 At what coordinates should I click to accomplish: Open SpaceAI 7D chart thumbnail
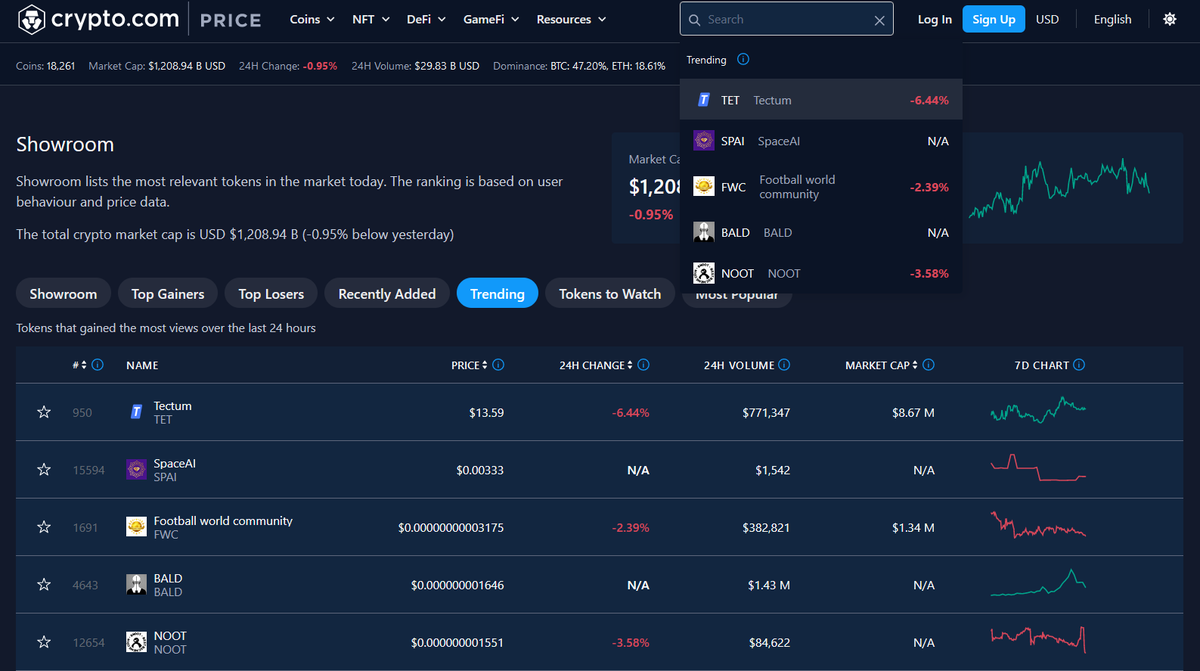click(1037, 468)
